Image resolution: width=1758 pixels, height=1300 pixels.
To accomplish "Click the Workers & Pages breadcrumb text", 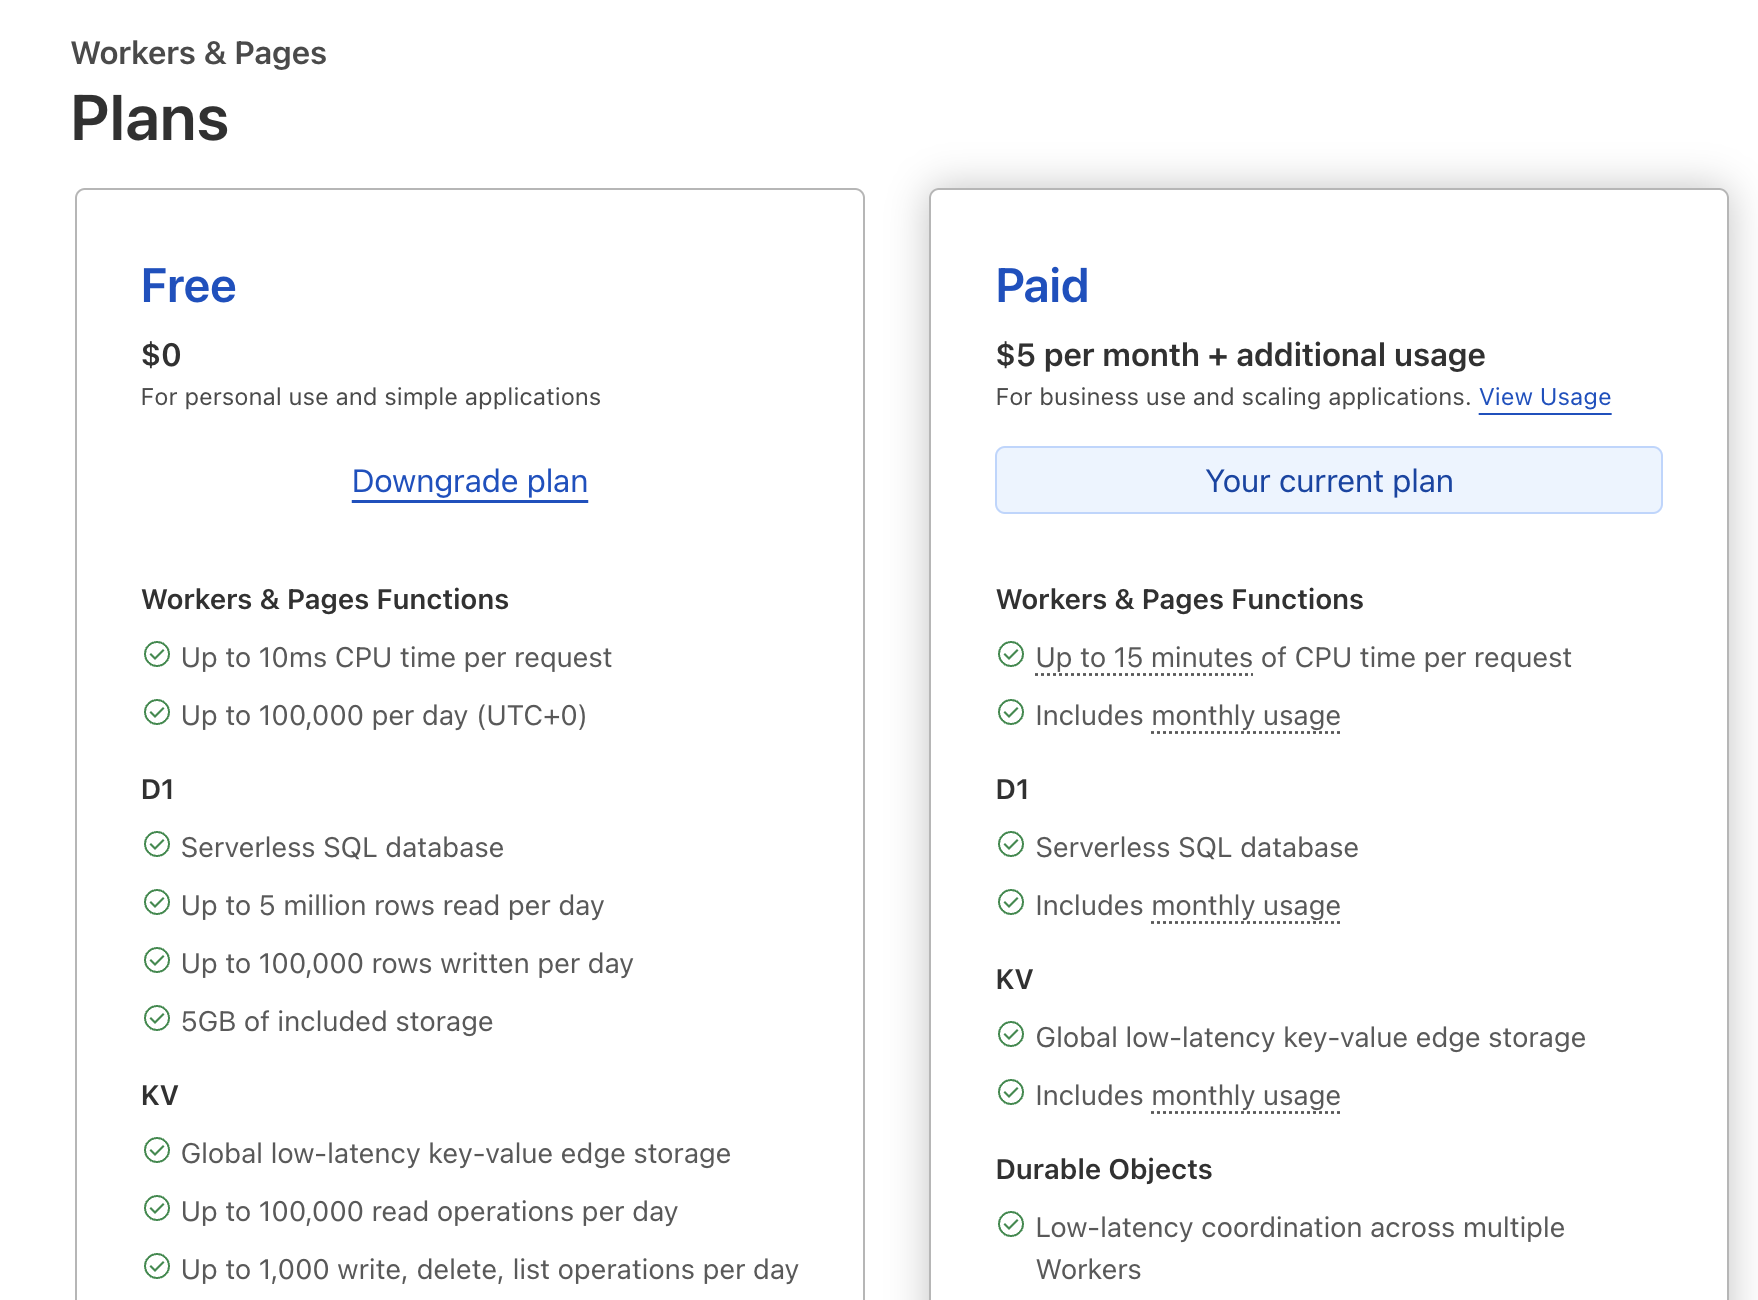I will [x=199, y=53].
